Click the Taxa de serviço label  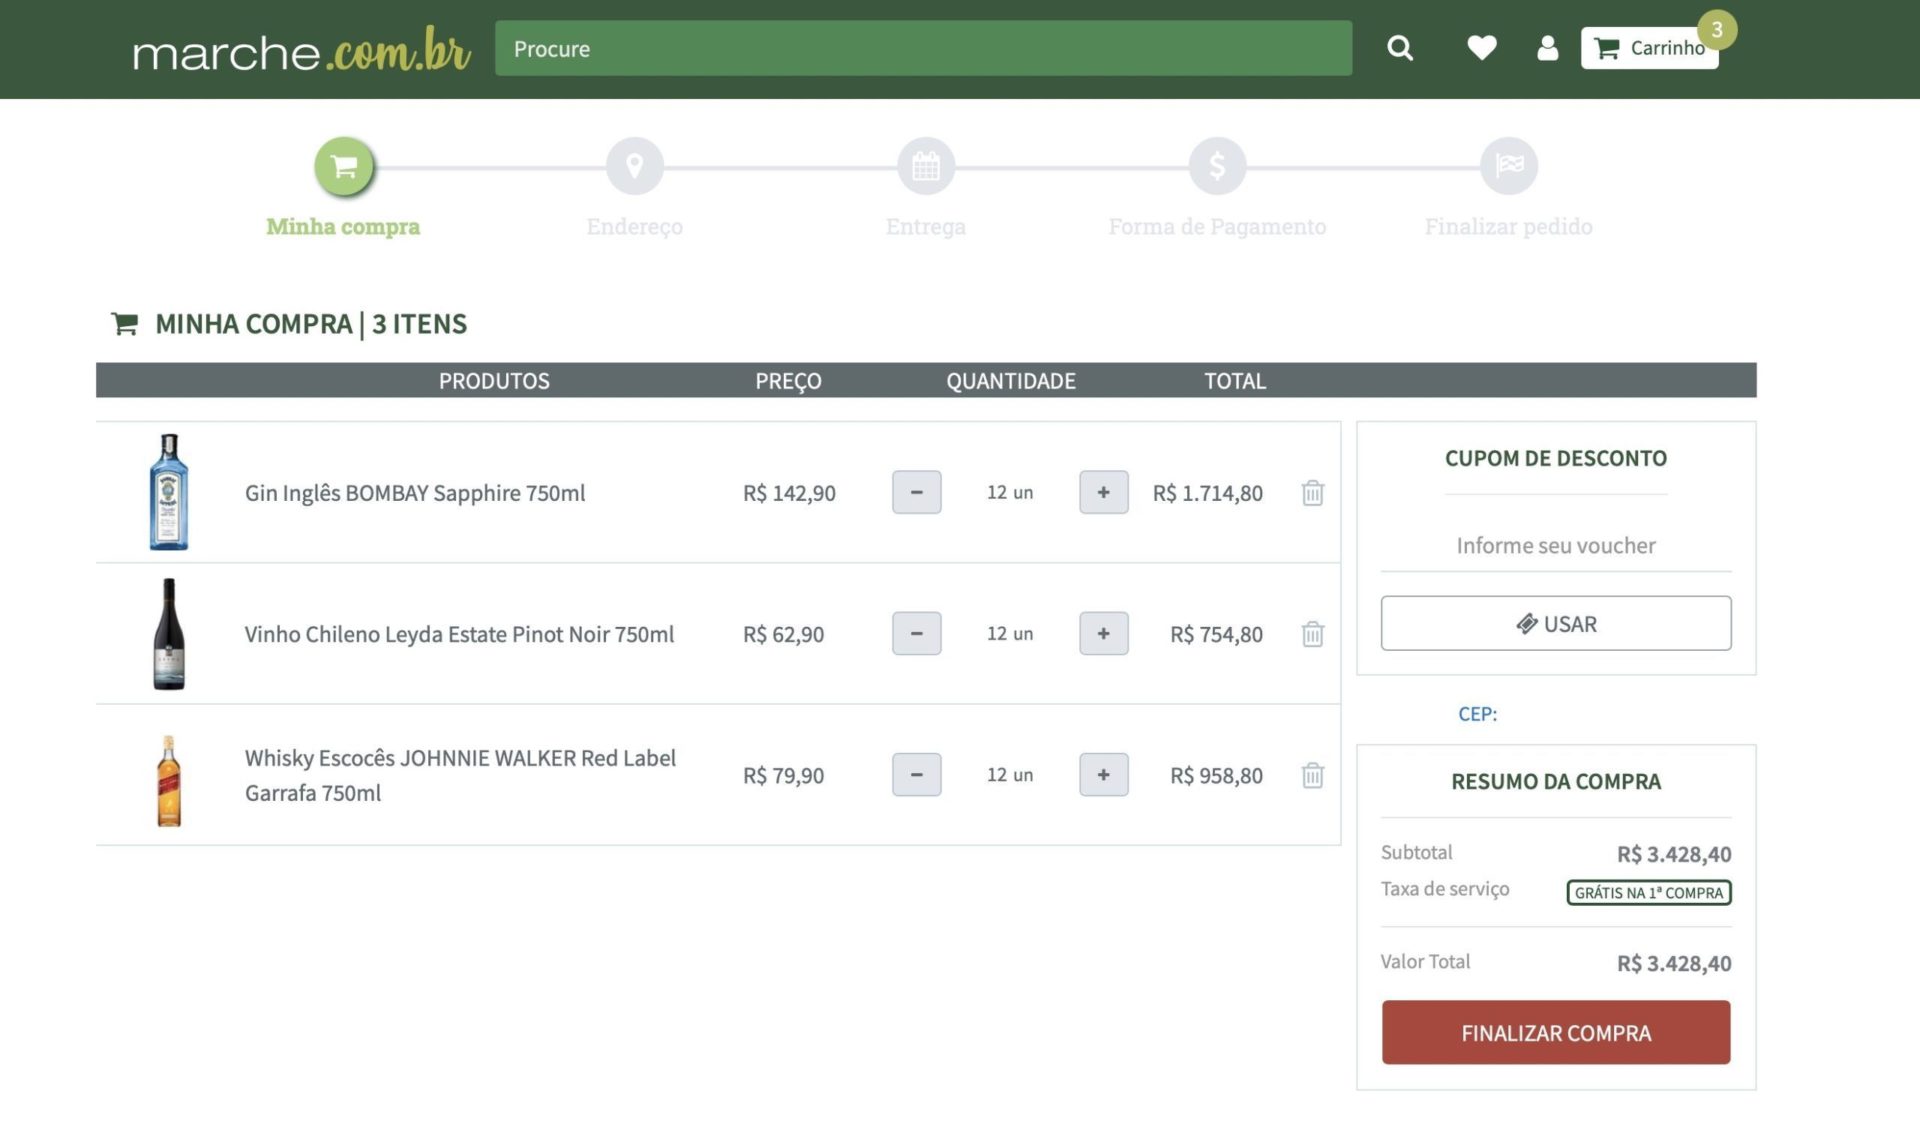pos(1444,889)
